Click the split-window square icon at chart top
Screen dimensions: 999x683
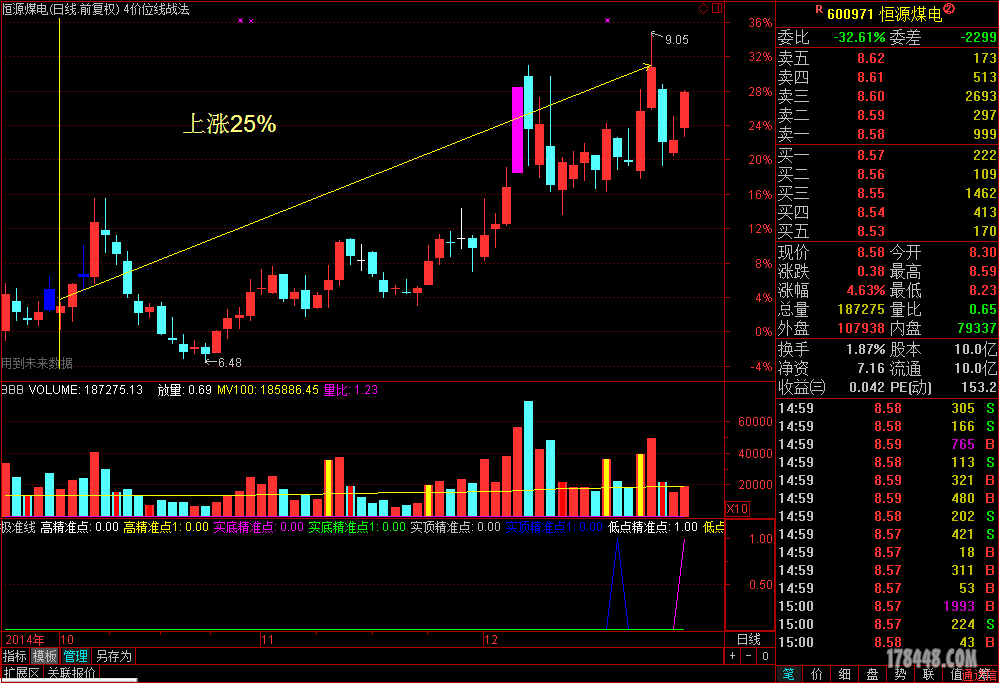[x=717, y=9]
